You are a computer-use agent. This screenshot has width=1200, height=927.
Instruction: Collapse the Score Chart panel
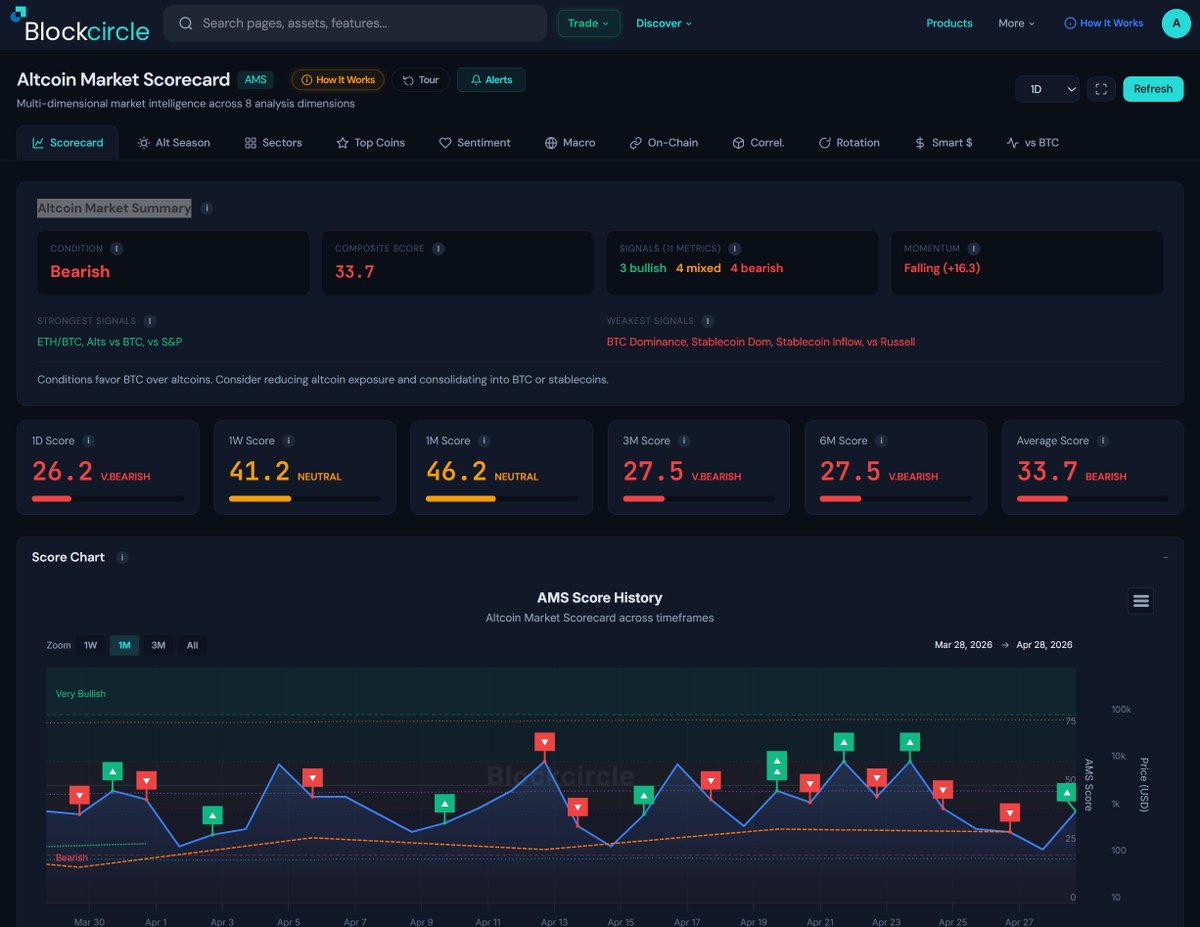click(1165, 557)
